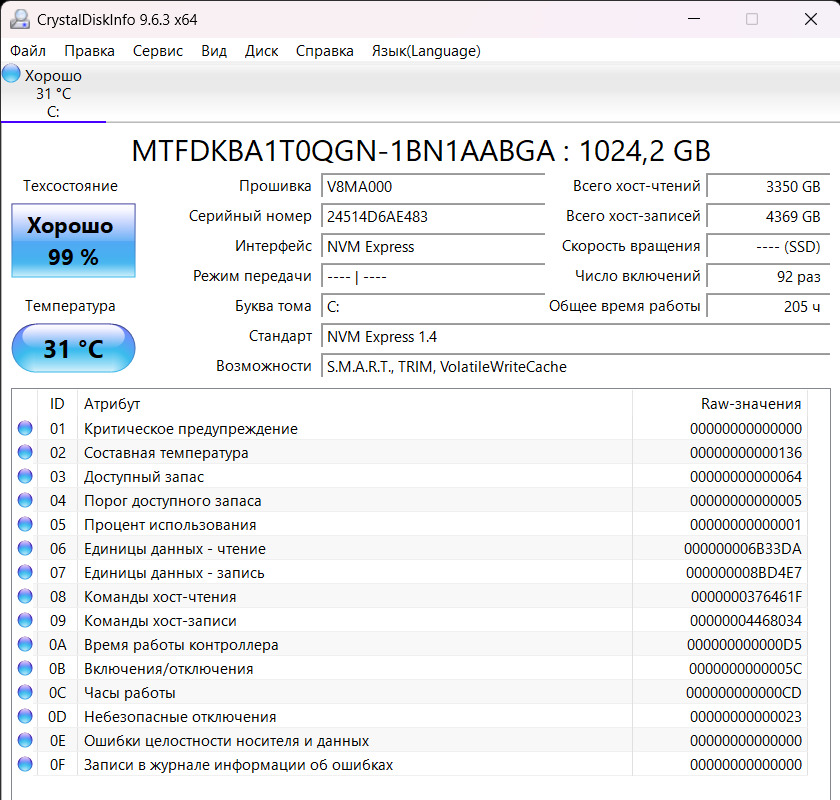Click the Режим передачи field
This screenshot has height=800, width=840.
433,276
